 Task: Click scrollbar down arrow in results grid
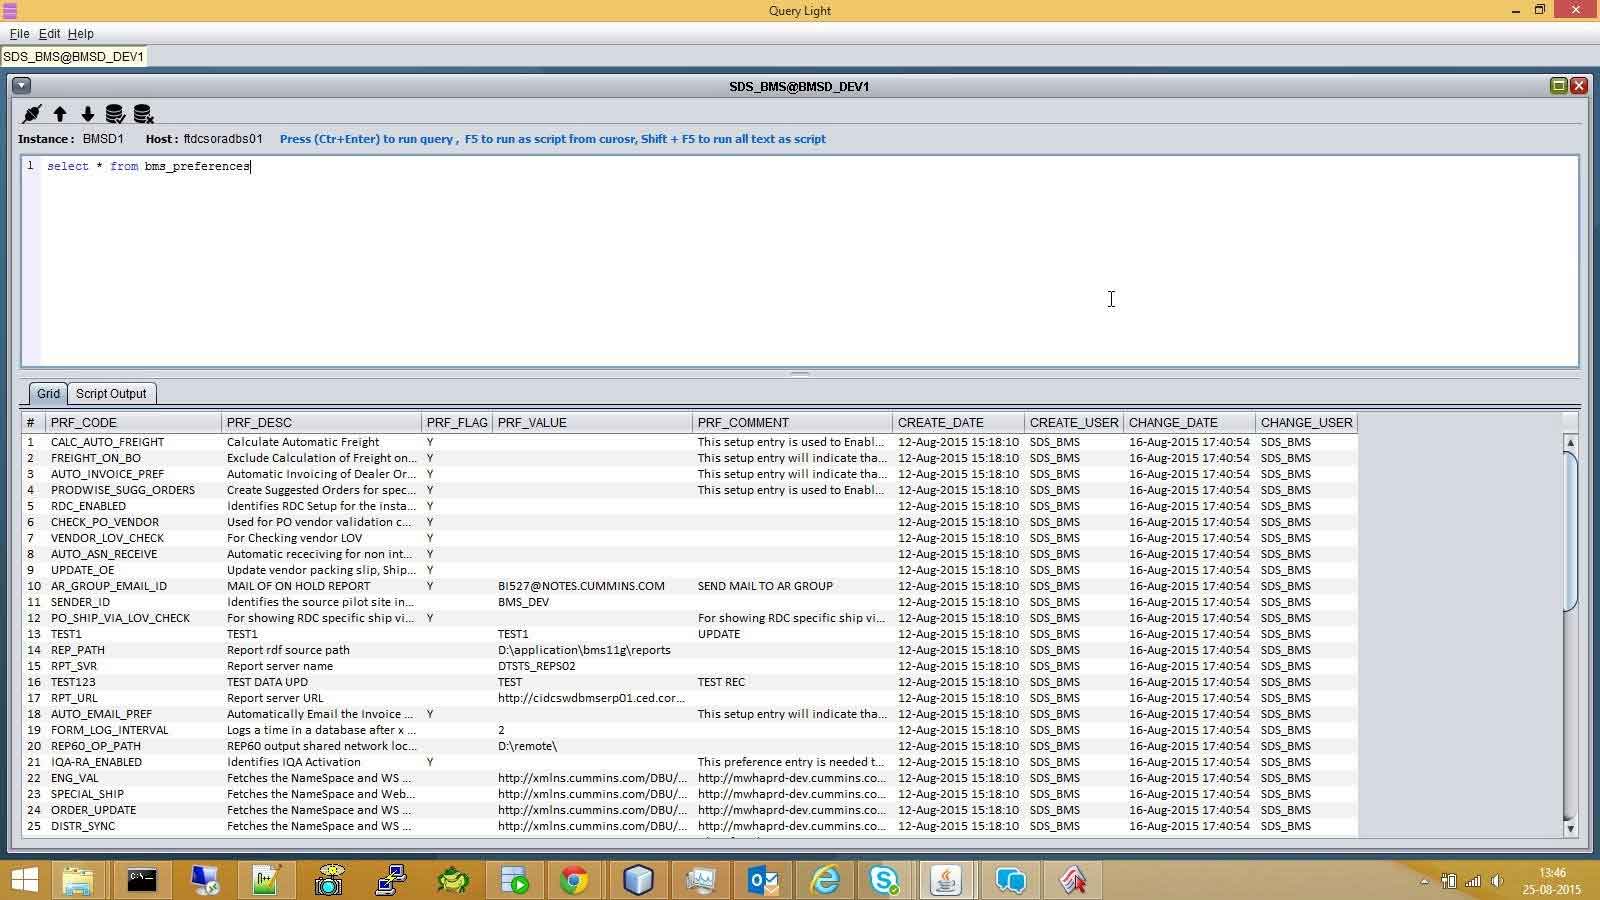(x=1570, y=827)
